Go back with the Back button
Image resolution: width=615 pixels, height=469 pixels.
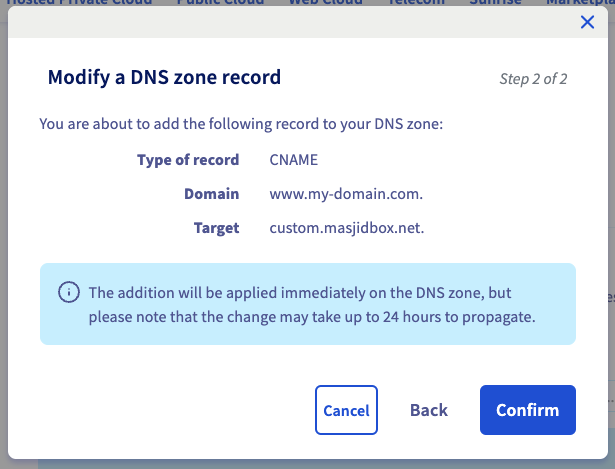point(429,410)
